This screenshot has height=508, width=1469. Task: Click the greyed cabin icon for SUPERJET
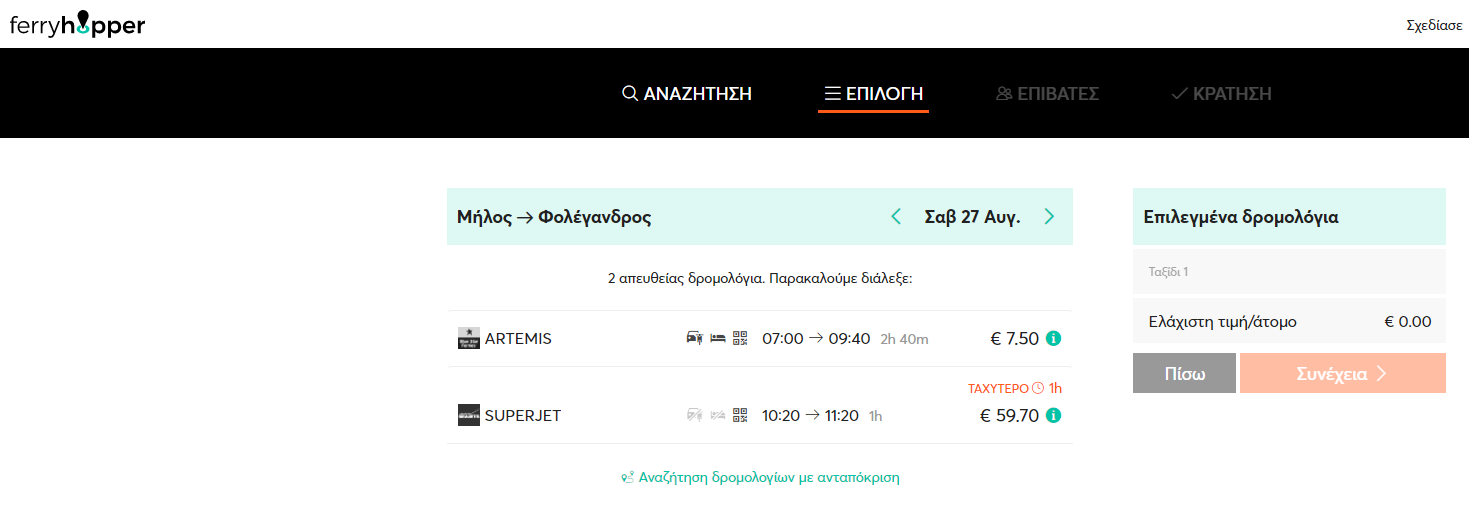pyautogui.click(x=718, y=414)
